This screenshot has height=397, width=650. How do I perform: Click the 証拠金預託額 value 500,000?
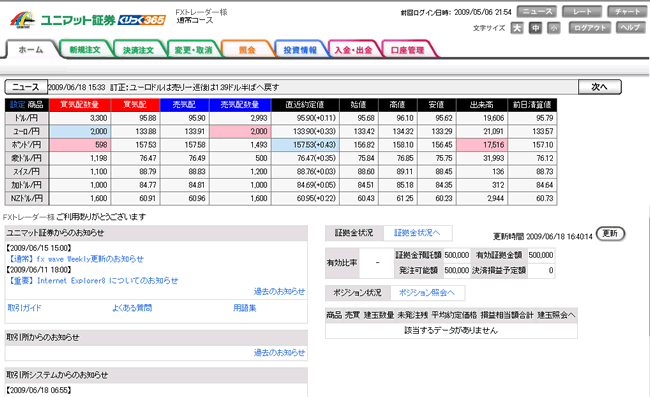456,255
